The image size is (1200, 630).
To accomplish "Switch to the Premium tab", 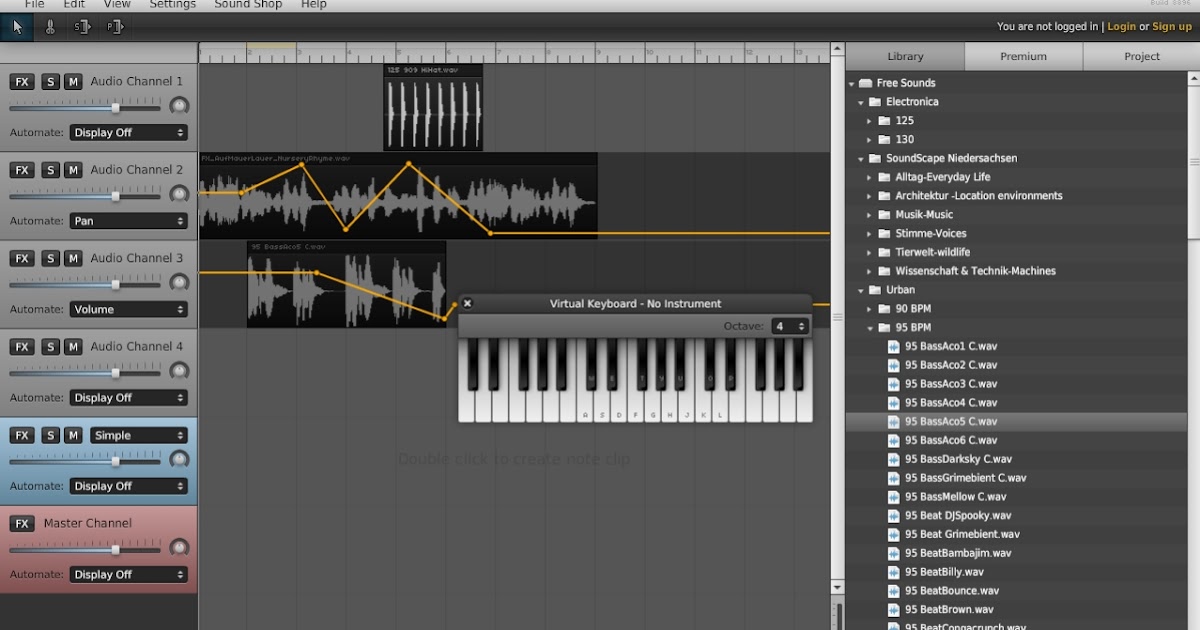I will pyautogui.click(x=1022, y=56).
